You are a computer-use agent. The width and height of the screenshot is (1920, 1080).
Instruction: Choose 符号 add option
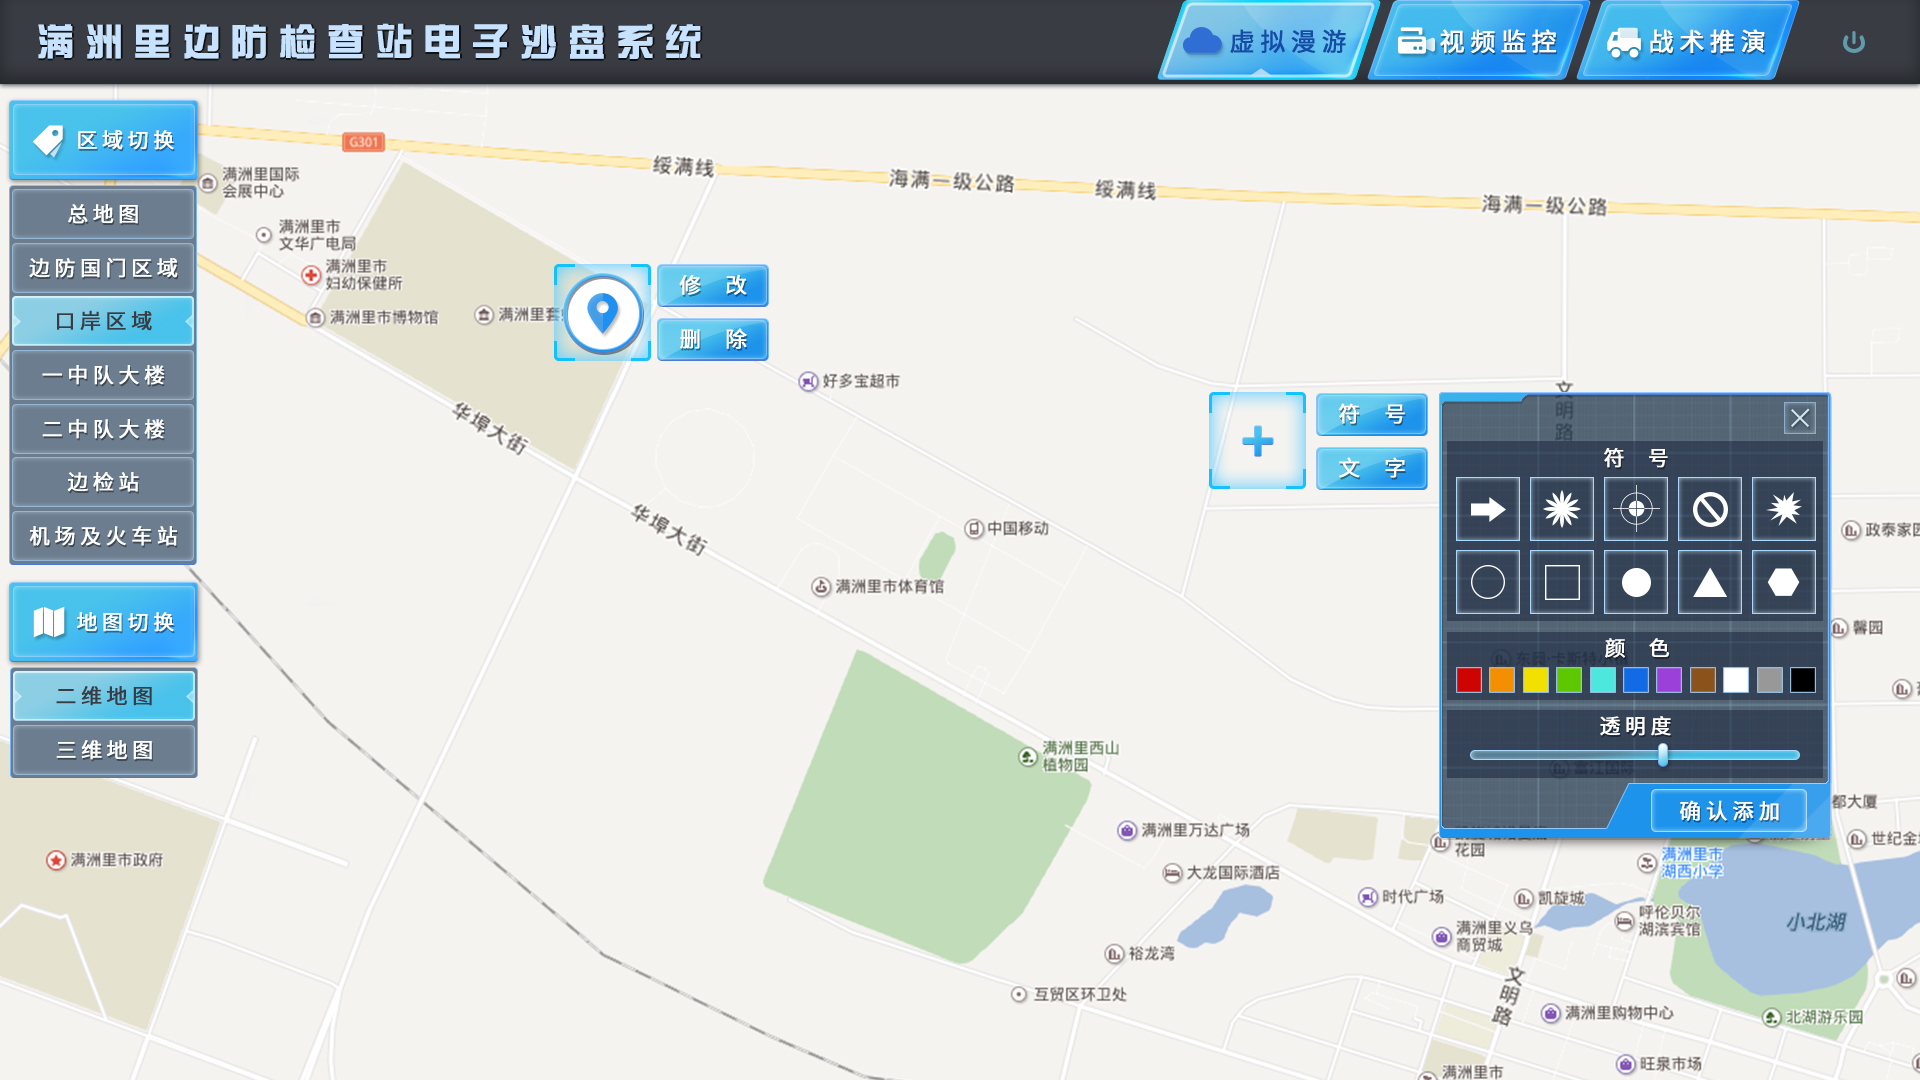pos(1372,414)
